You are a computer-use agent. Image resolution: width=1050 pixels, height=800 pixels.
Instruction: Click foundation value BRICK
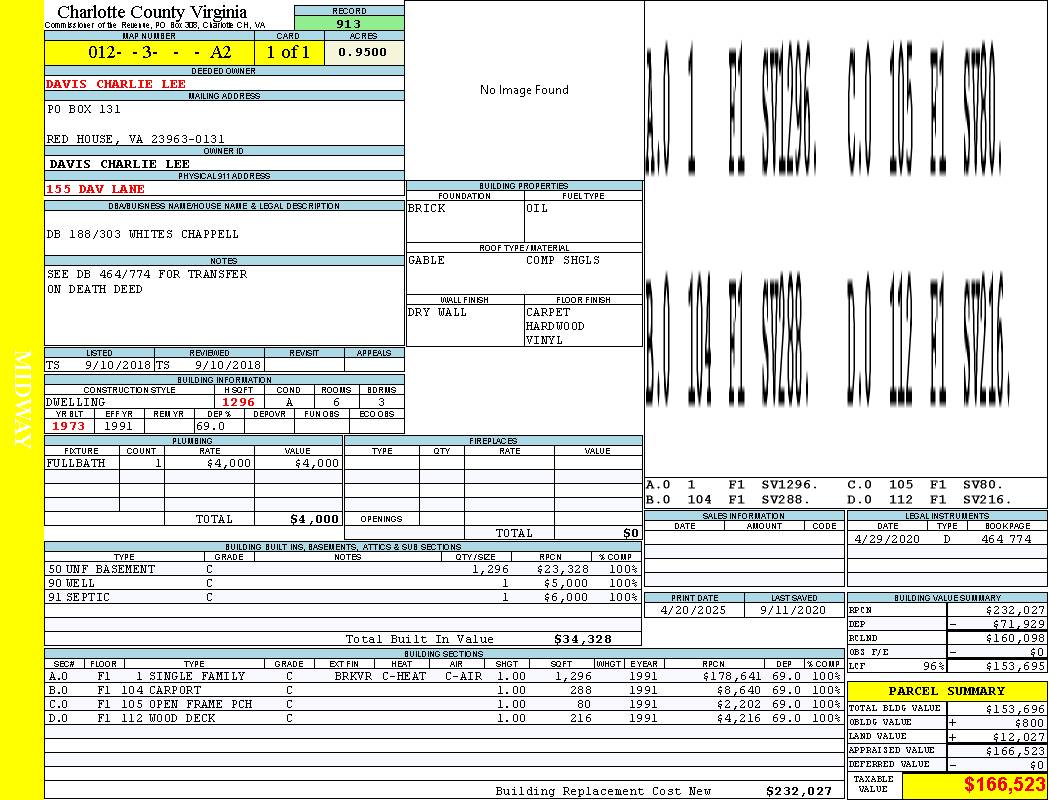point(427,208)
